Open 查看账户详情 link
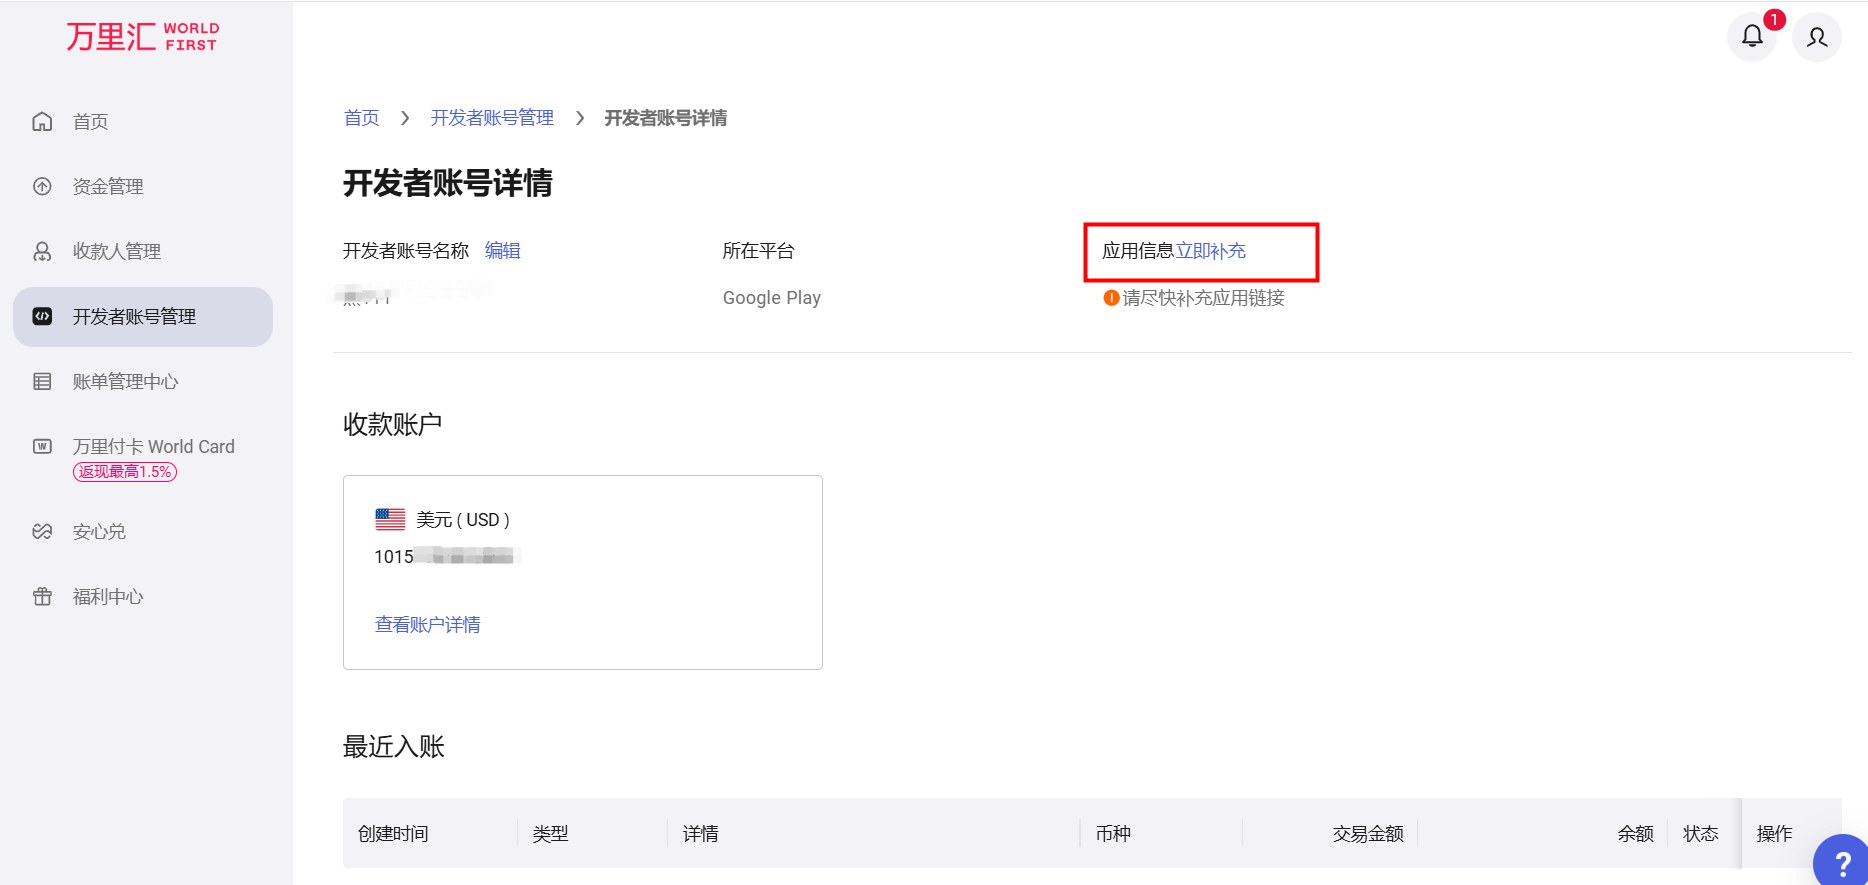 pos(427,625)
